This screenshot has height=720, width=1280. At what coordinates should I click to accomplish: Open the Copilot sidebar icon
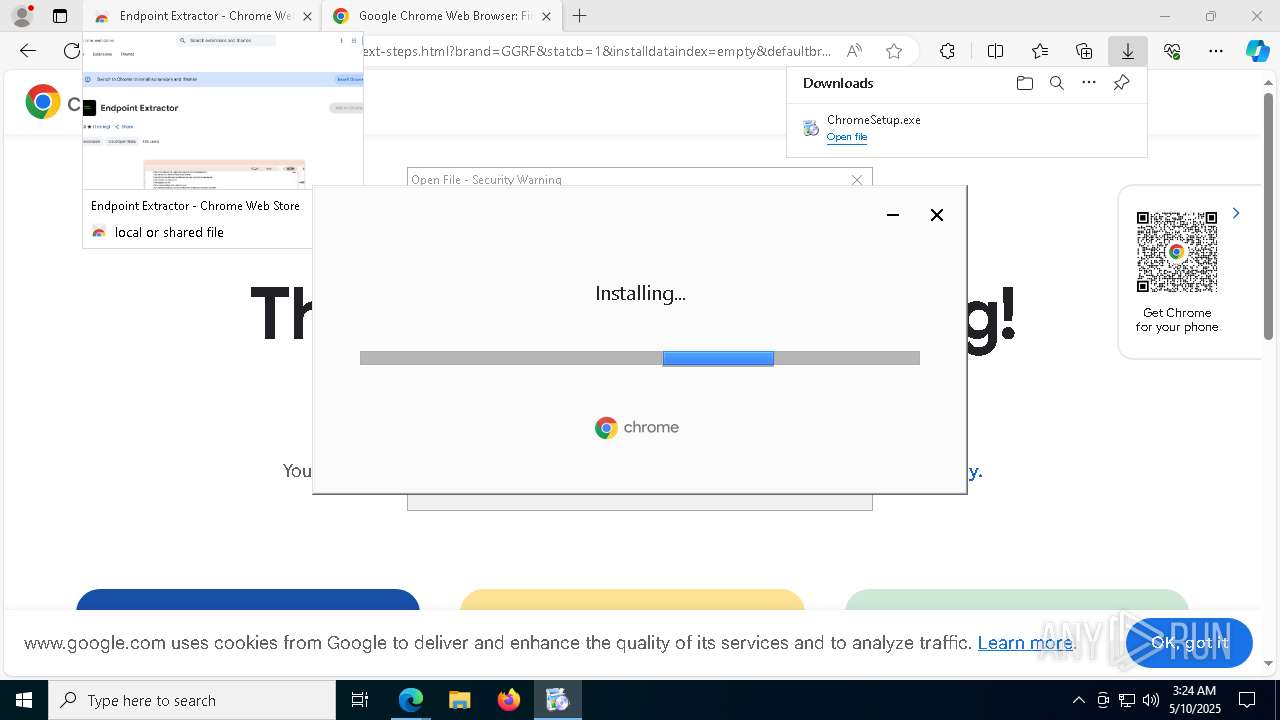1258,52
